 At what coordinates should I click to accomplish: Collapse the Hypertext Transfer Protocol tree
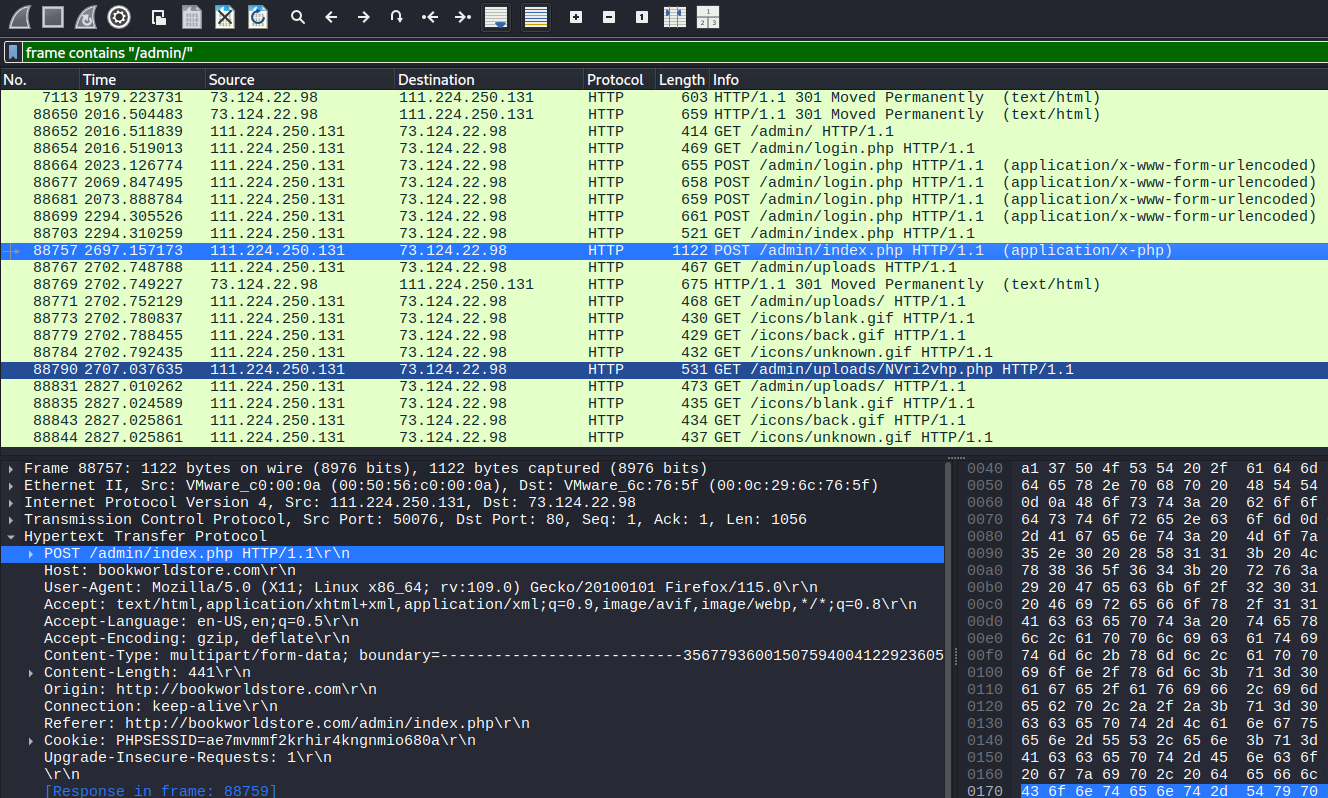click(11, 537)
